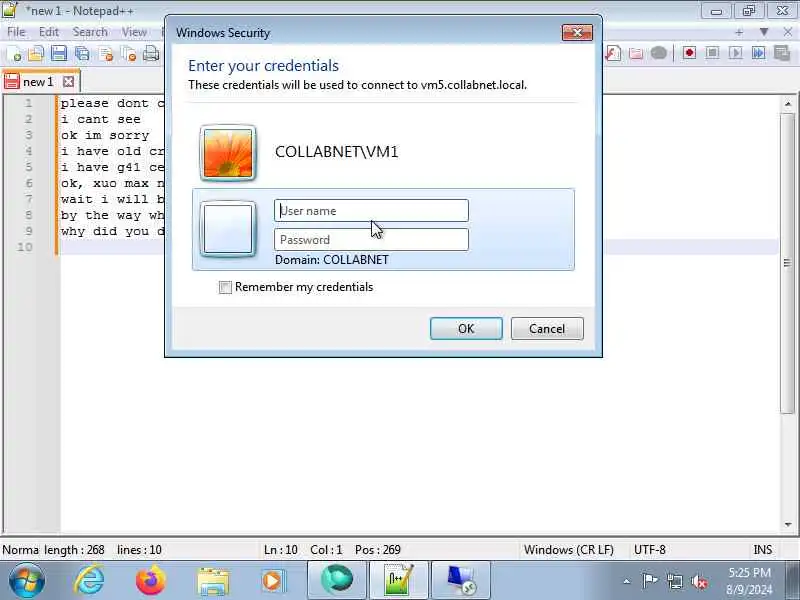
Task: Click the INS mode status entry
Action: pos(763,550)
